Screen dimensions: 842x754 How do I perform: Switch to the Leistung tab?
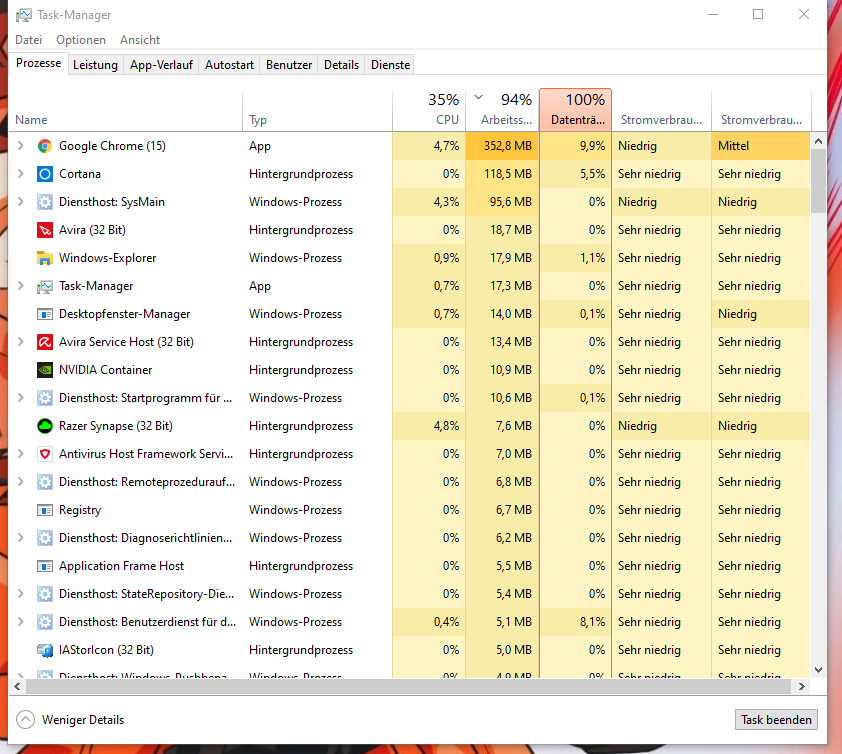(96, 65)
